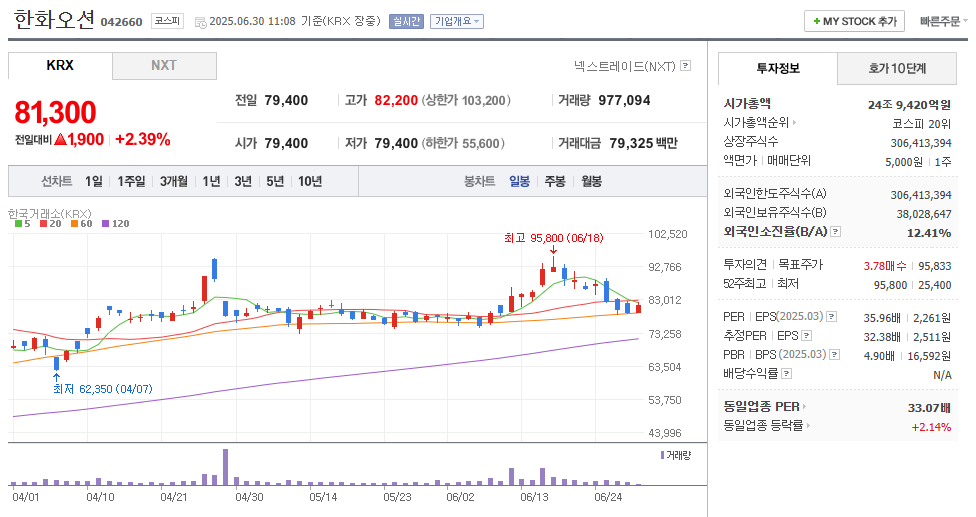Image resolution: width=976 pixels, height=517 pixels.
Task: Select the 3개월 line chart period
Action: 174,181
